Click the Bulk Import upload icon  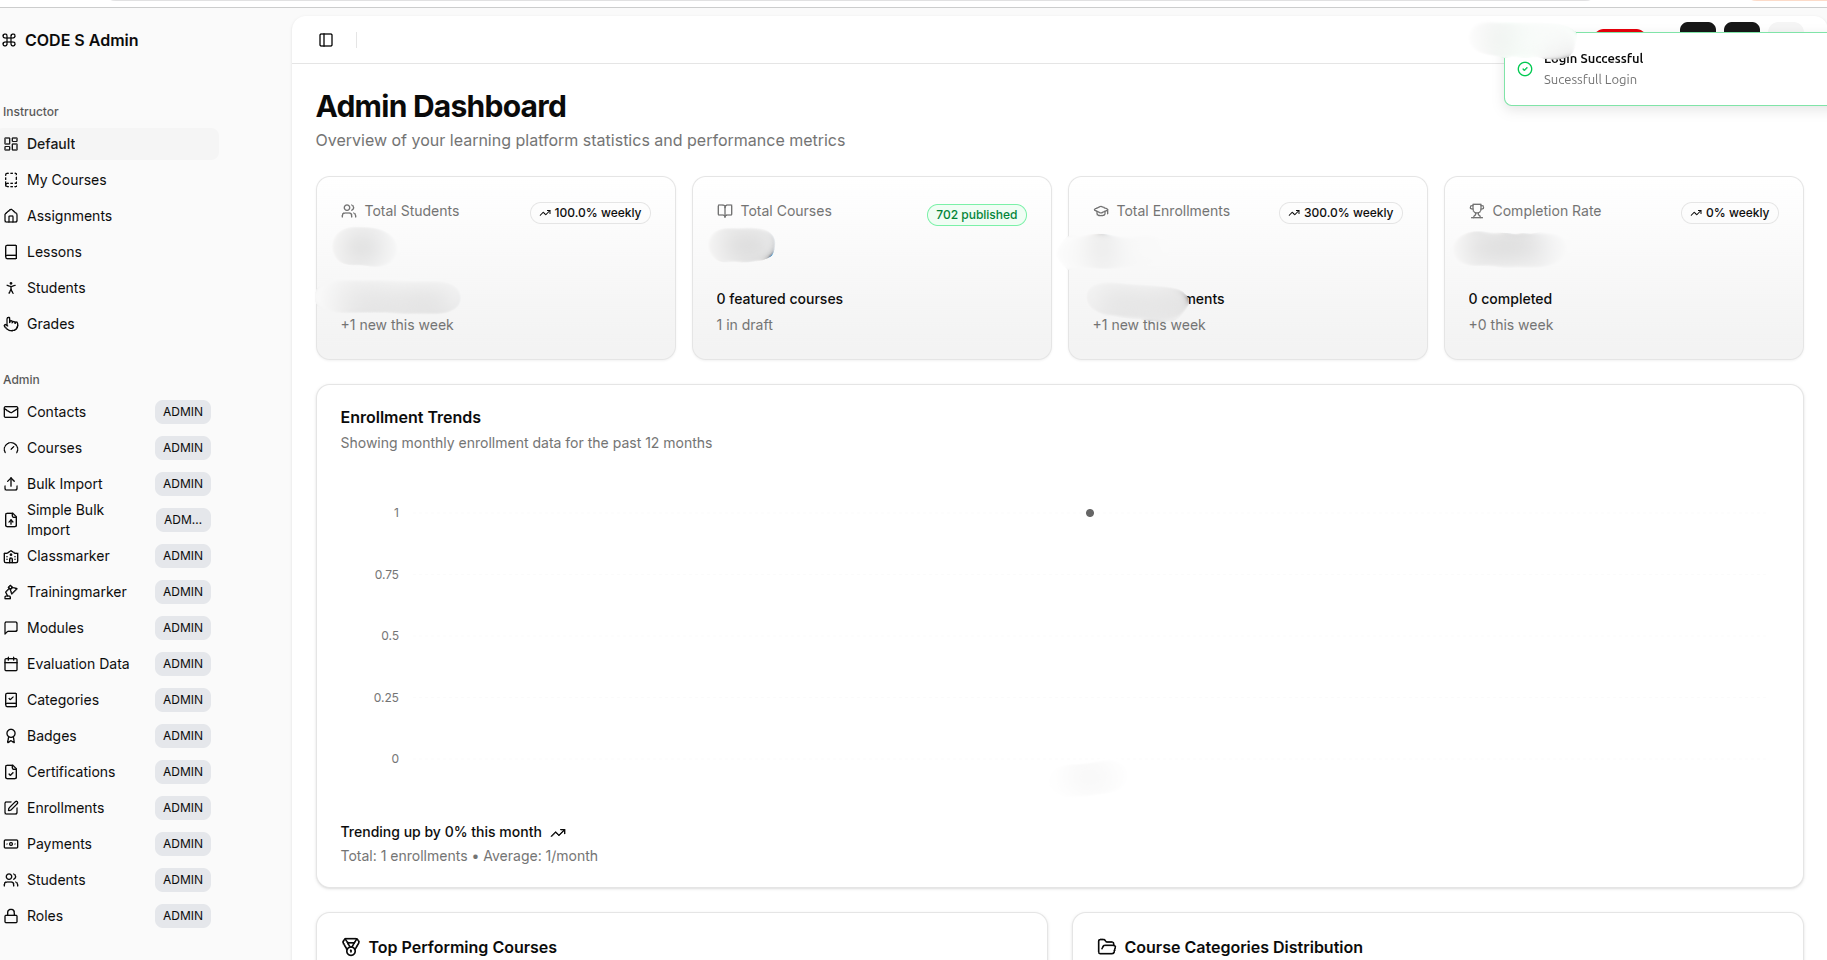point(11,484)
